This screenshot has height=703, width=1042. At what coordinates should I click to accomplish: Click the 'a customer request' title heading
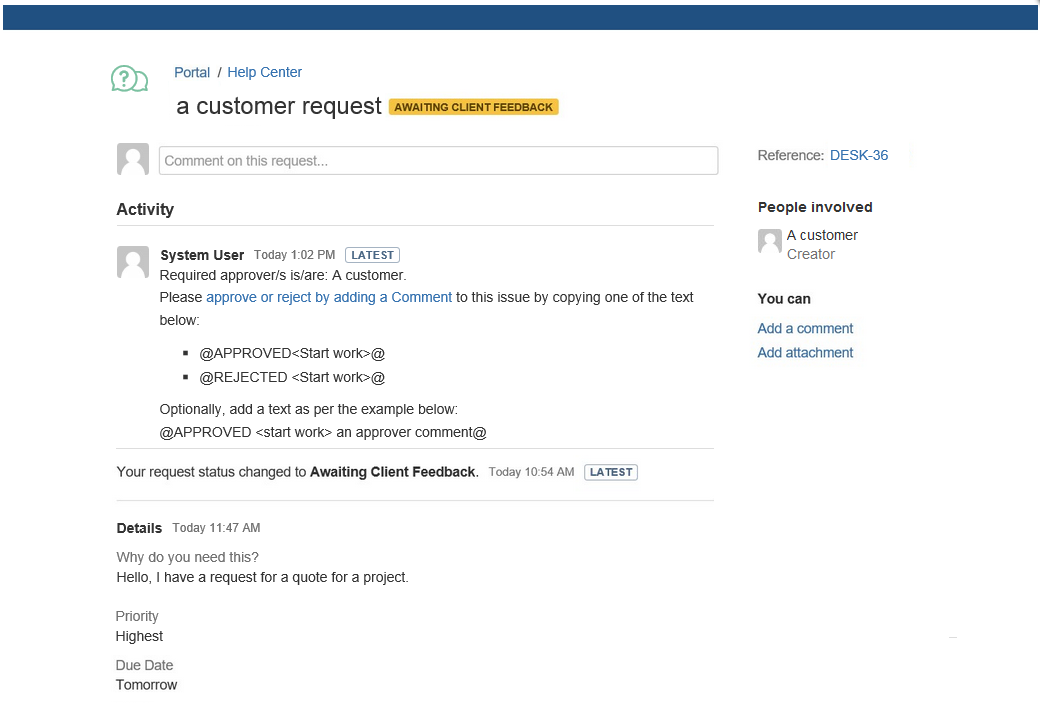[279, 106]
